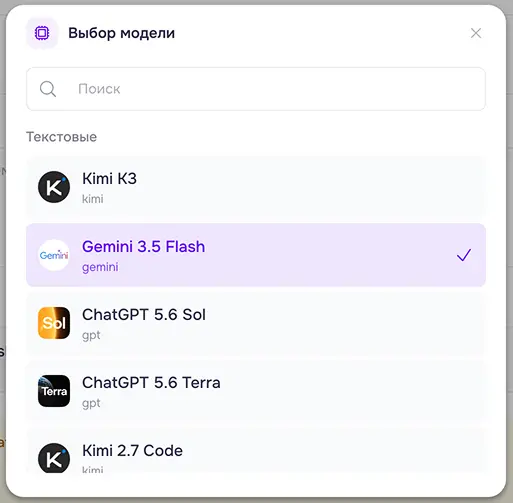Click the checkmark beside Gemini 3.5 Flash

click(464, 255)
